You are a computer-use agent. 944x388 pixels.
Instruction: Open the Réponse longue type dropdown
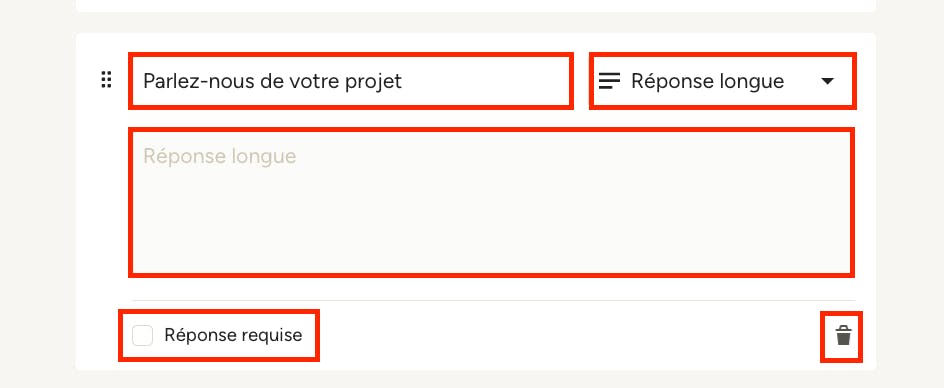[722, 81]
